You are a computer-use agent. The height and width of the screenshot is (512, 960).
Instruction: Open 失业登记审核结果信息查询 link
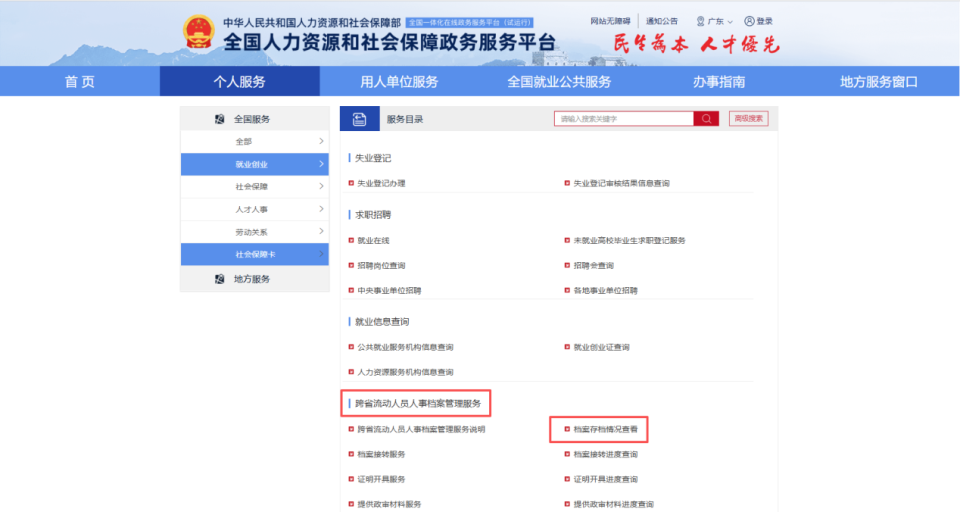[x=621, y=183]
